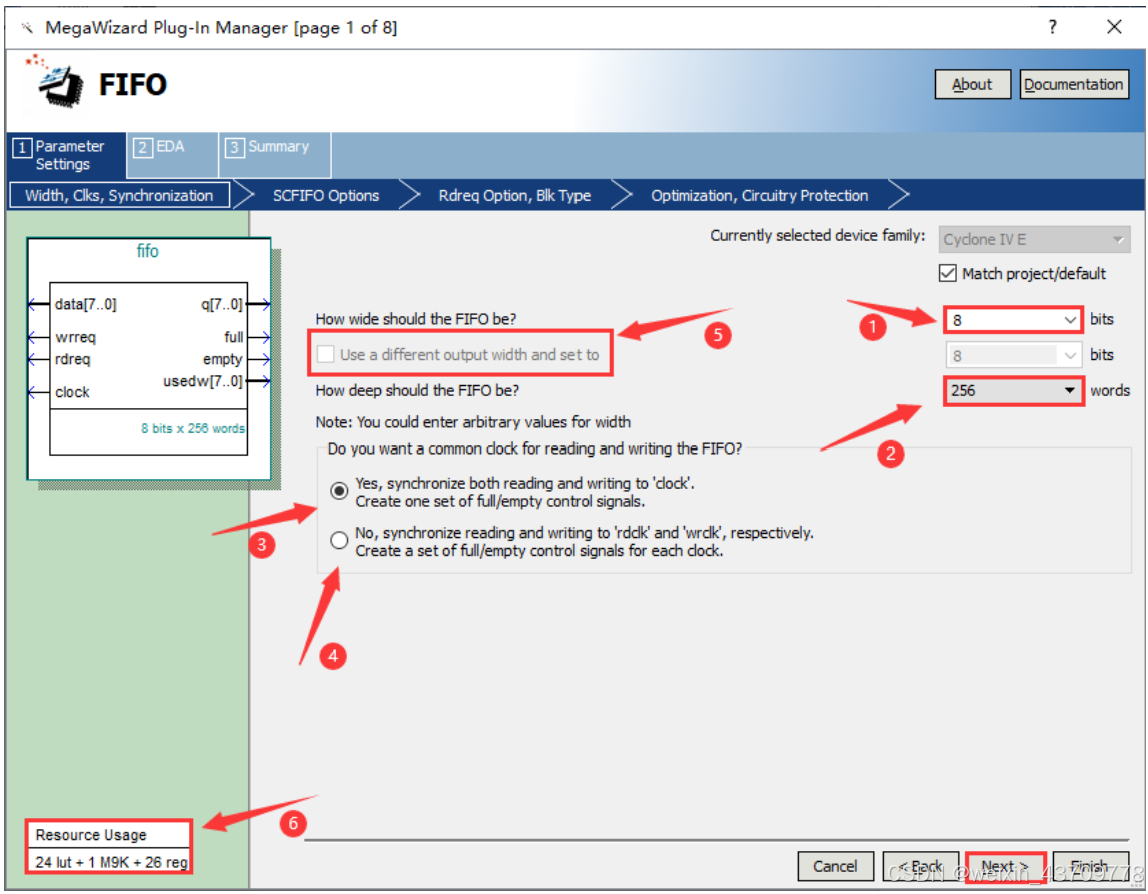
Task: Click the rdreq port label
Action: click(72, 360)
